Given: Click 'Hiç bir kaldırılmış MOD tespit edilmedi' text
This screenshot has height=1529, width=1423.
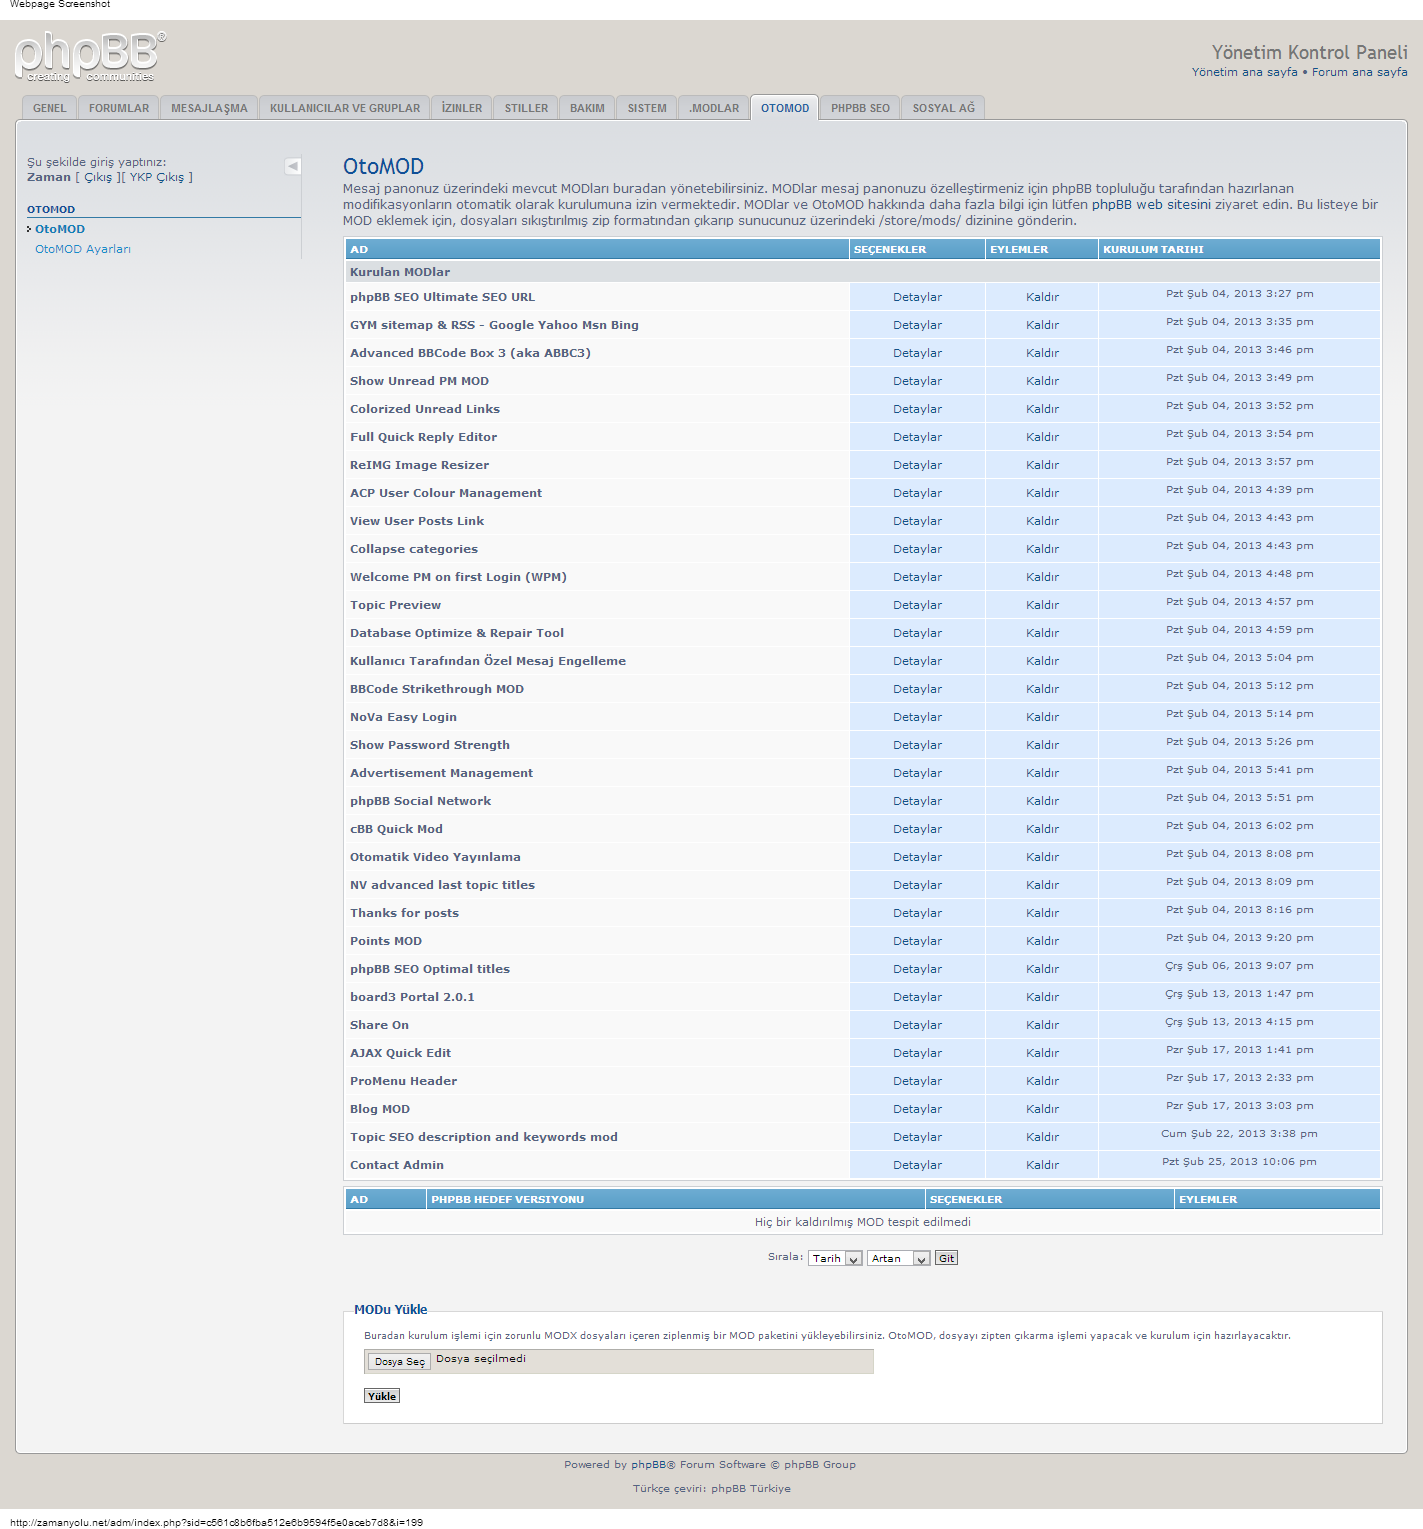Looking at the screenshot, I should pos(863,1222).
